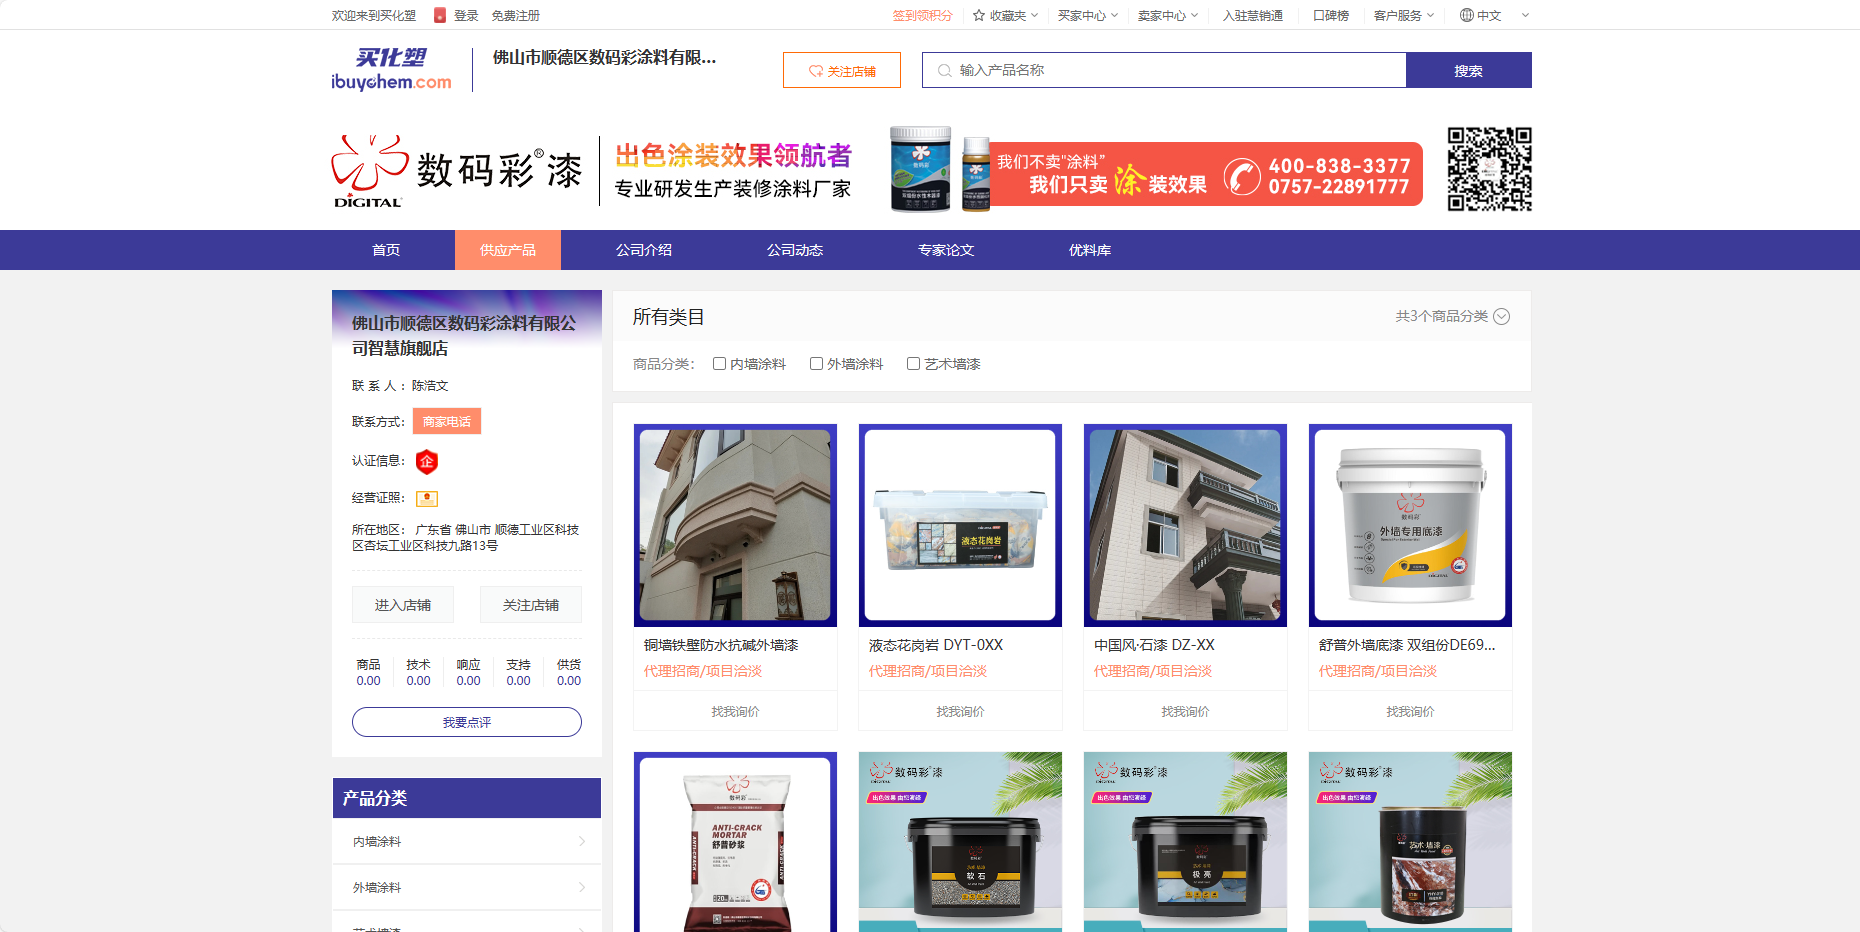This screenshot has height=932, width=1860.
Task: Click the red enterprise certification badge
Action: 427,461
